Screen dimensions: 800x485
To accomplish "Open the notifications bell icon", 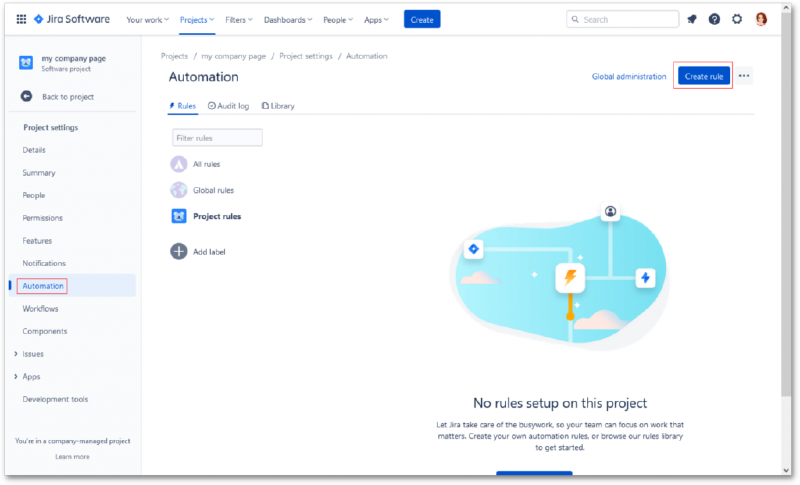I will 692,19.
